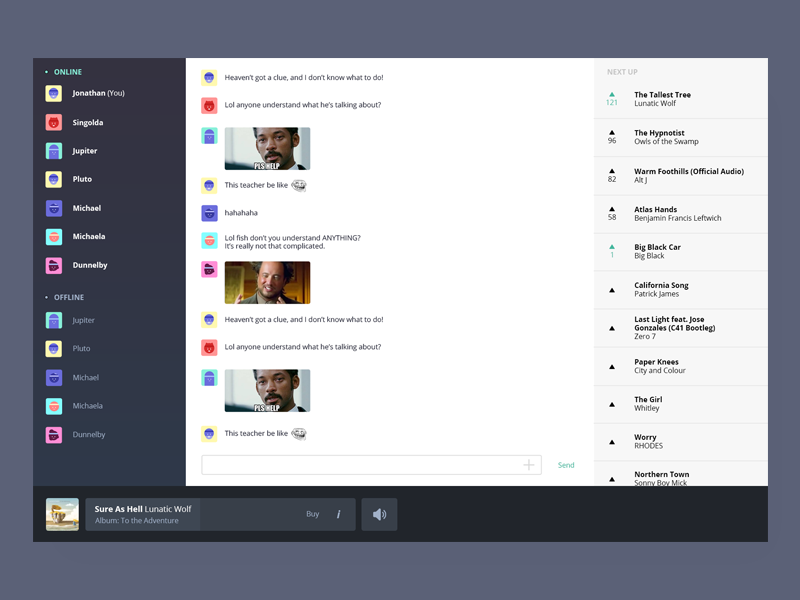Screen dimensions: 800x600
Task: Click the hahahaha chat message
Action: (241, 213)
